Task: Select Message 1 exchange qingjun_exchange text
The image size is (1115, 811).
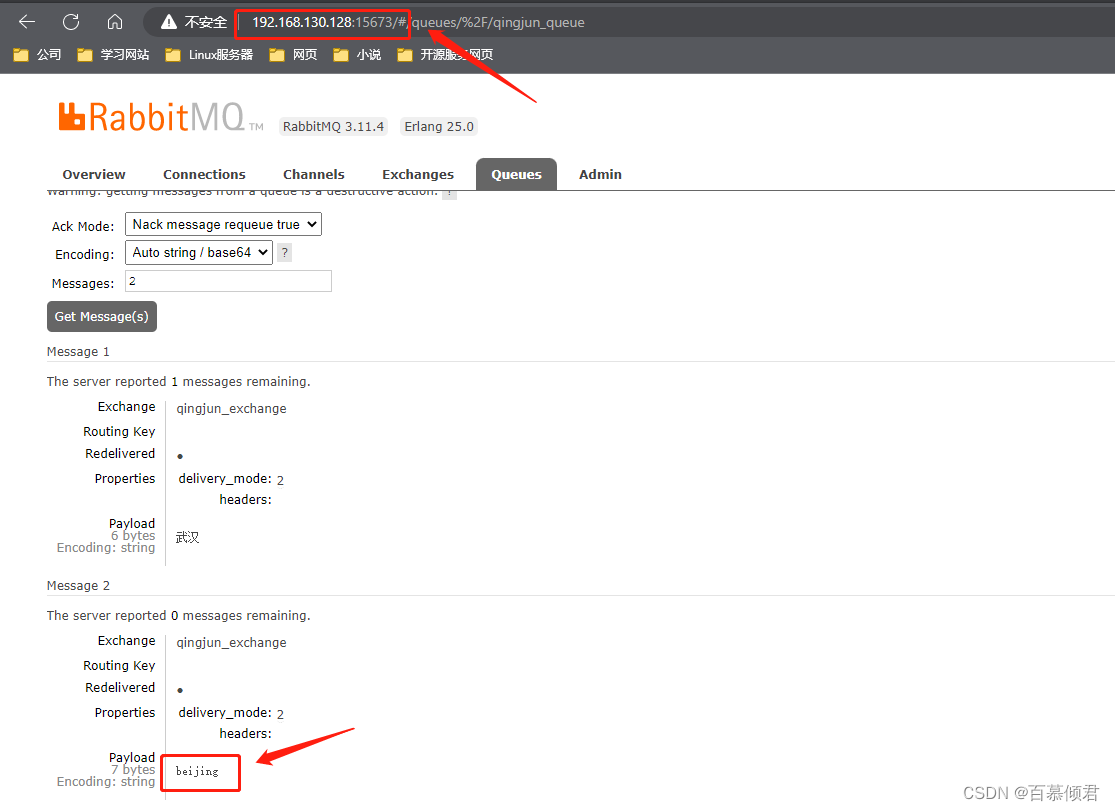Action: click(231, 408)
